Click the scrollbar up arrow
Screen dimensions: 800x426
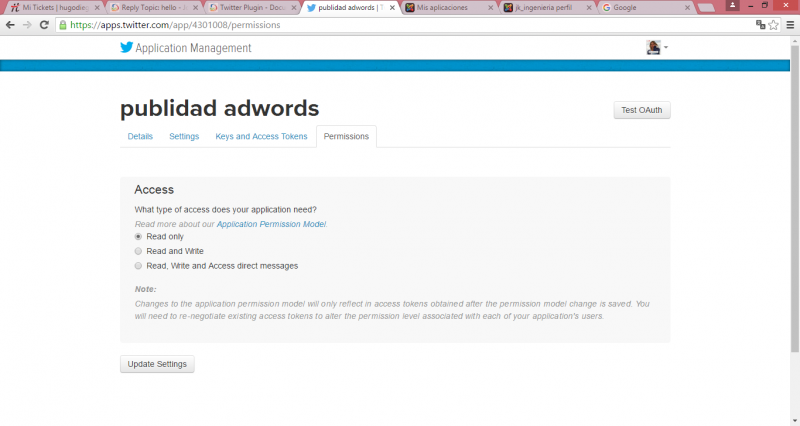[x=795, y=40]
